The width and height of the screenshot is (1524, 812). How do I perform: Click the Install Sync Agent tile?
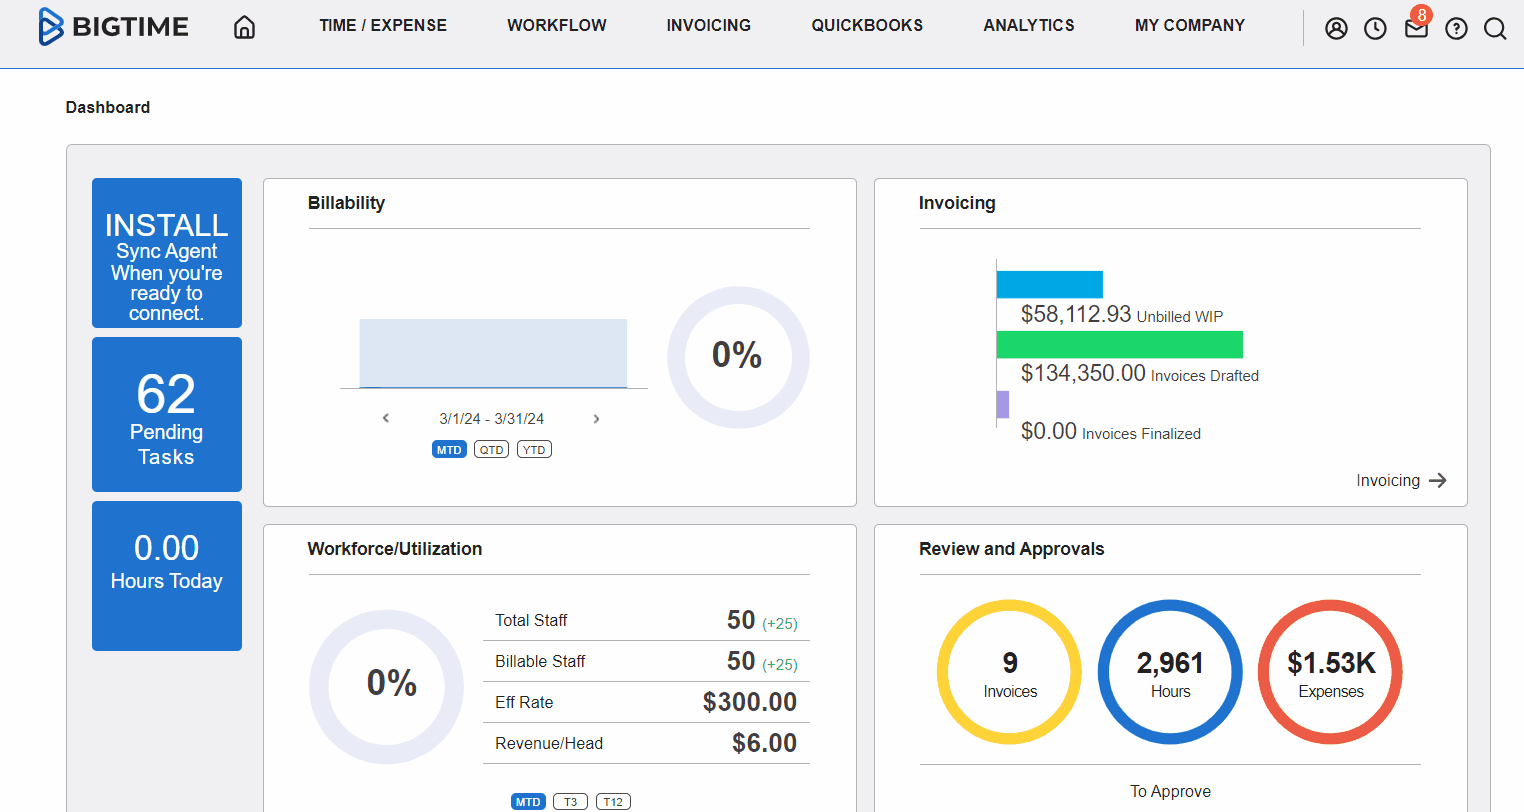pyautogui.click(x=167, y=253)
